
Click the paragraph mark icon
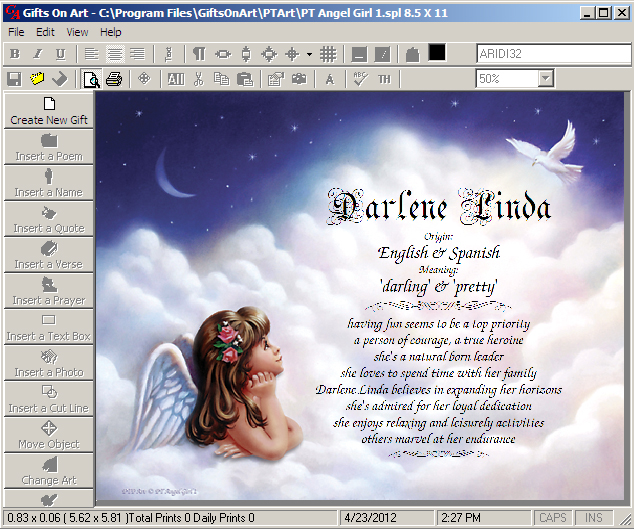click(199, 54)
